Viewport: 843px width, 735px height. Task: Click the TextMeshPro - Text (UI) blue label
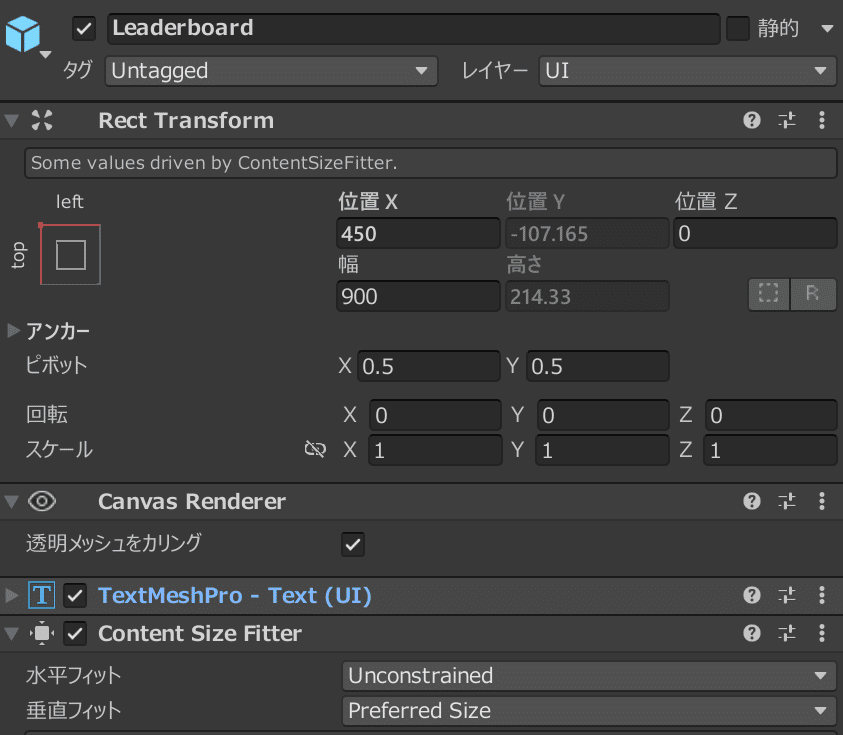coord(234,594)
